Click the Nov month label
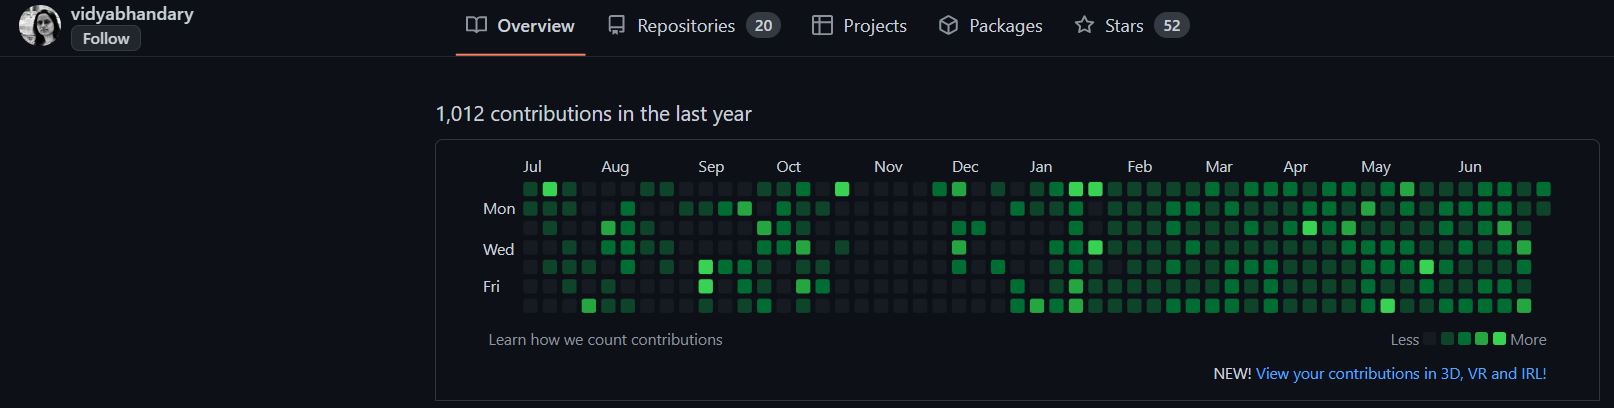Image resolution: width=1614 pixels, height=408 pixels. [x=888, y=167]
